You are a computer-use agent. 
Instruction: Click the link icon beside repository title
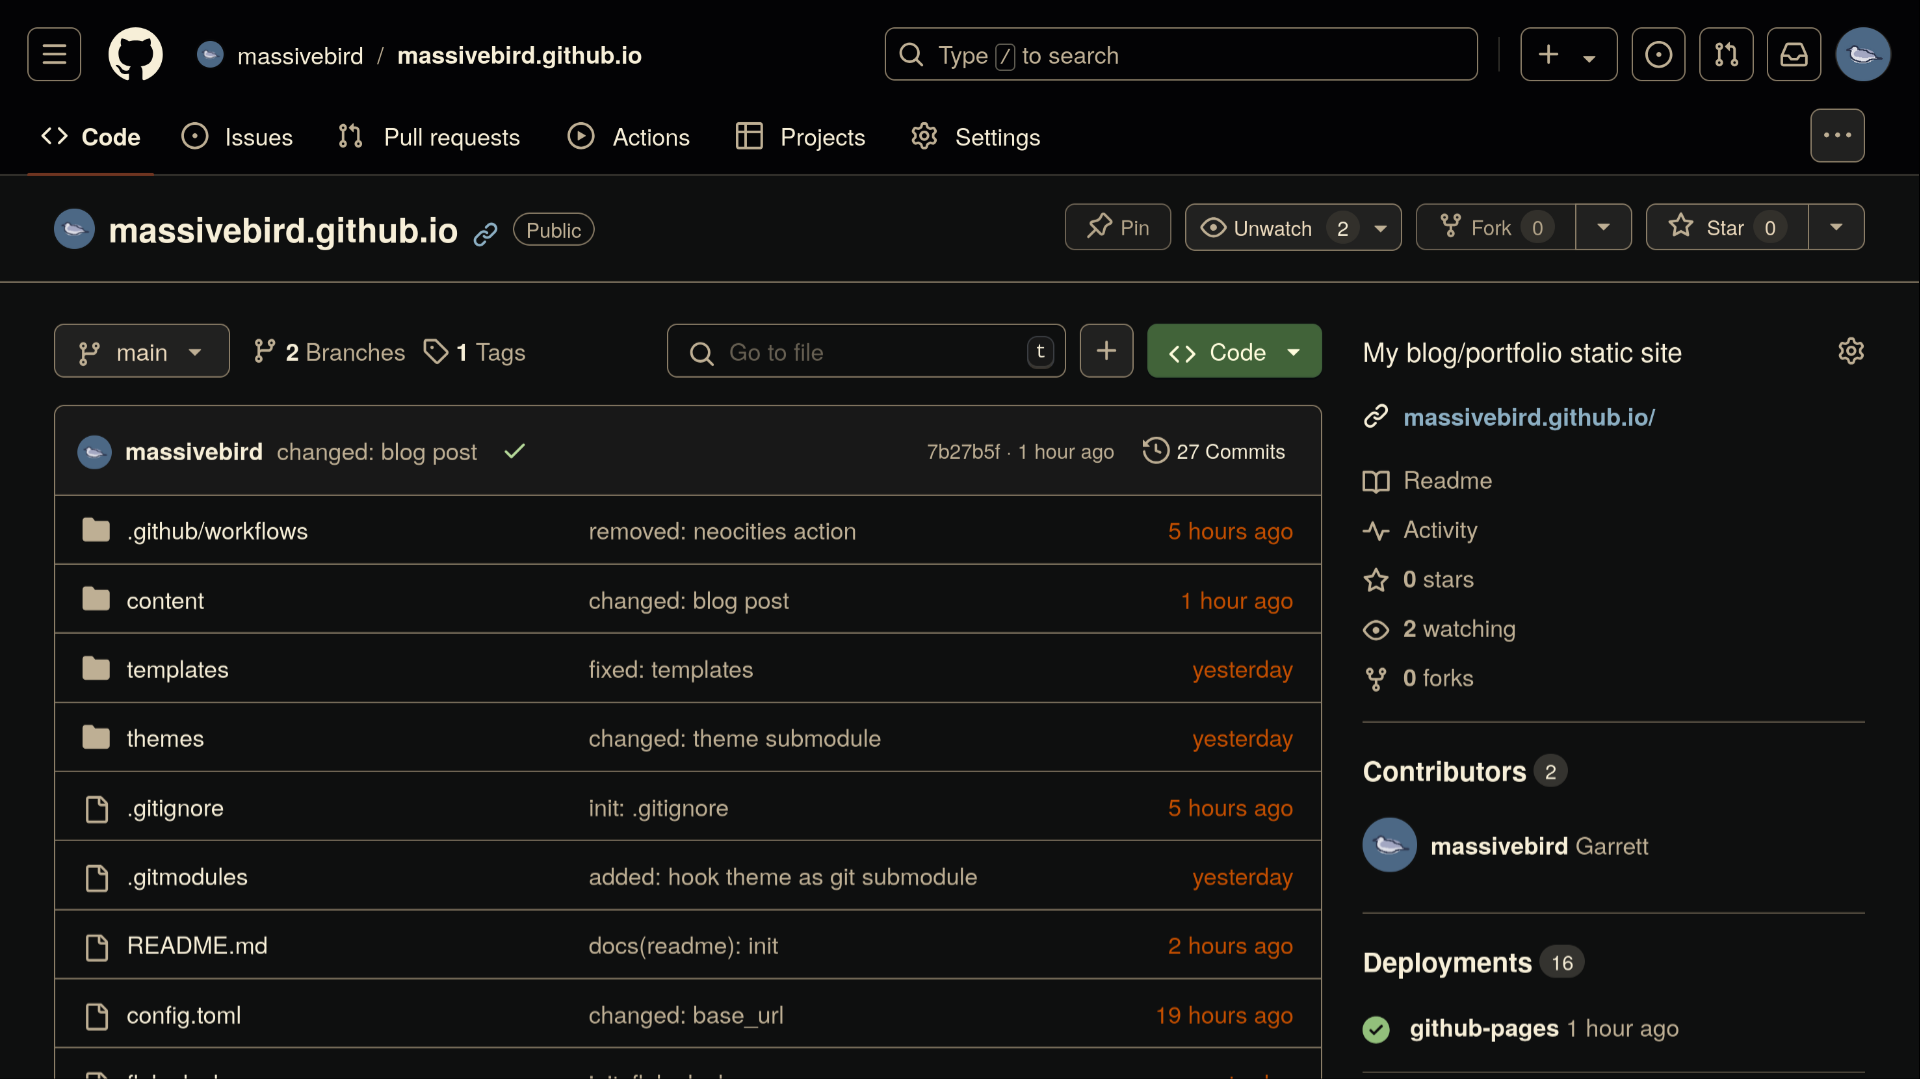486,234
